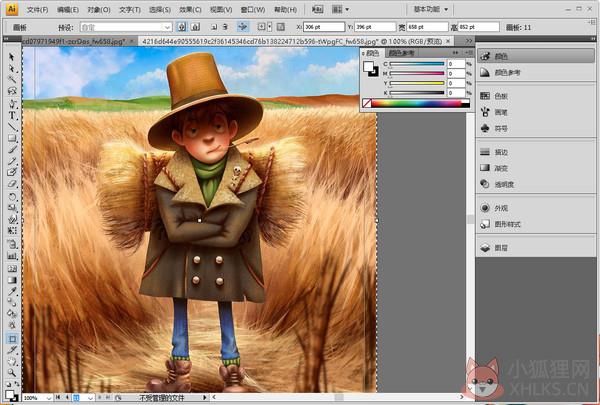Select the Artboard tool in toolbox

[12, 339]
